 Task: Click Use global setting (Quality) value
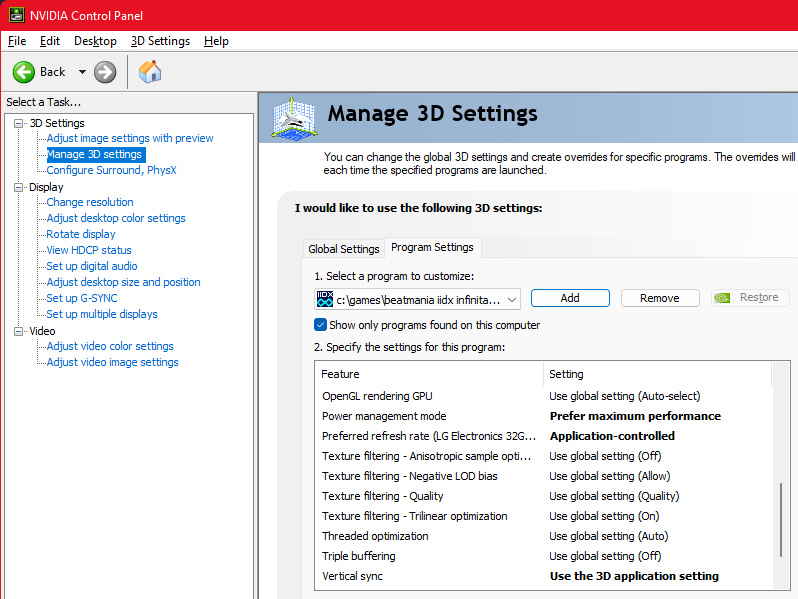pyautogui.click(x=614, y=496)
